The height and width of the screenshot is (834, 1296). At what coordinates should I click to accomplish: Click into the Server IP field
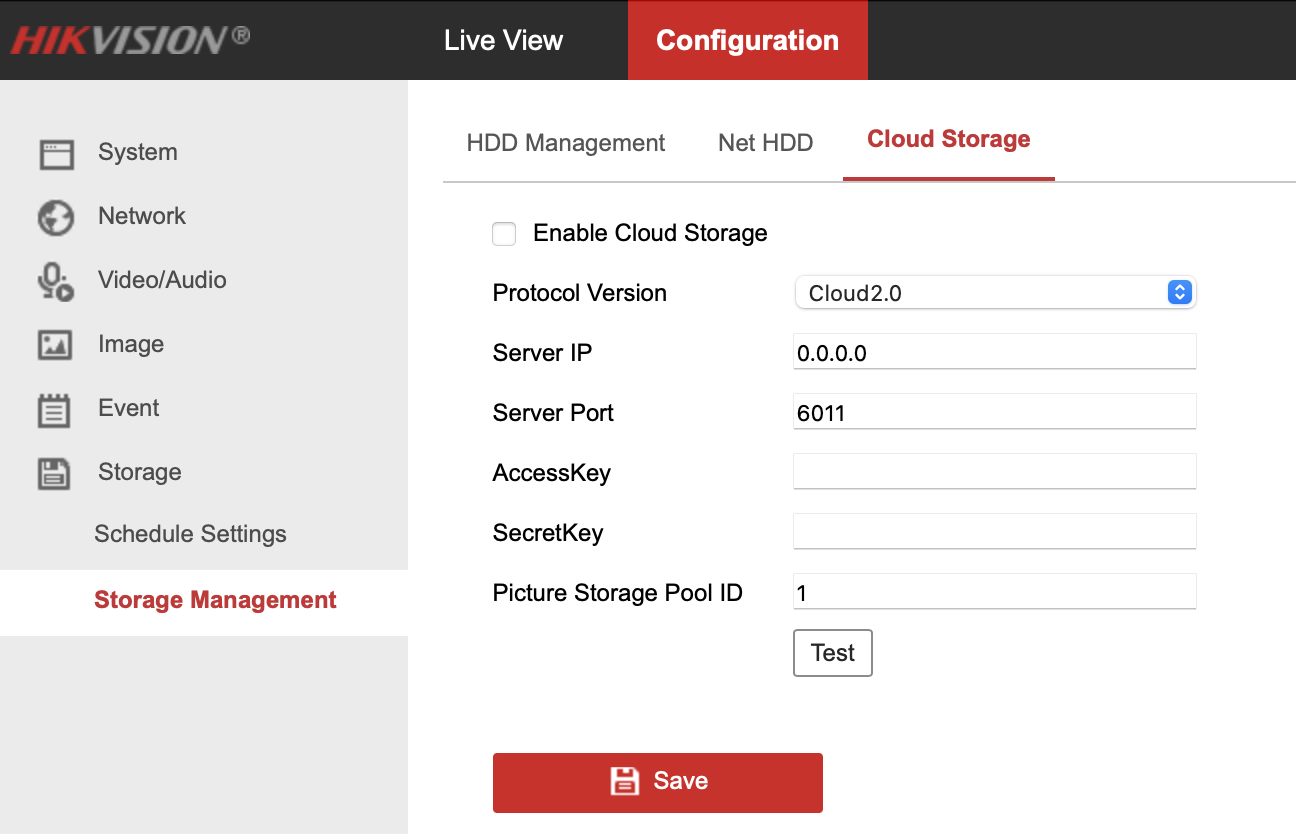(x=994, y=352)
